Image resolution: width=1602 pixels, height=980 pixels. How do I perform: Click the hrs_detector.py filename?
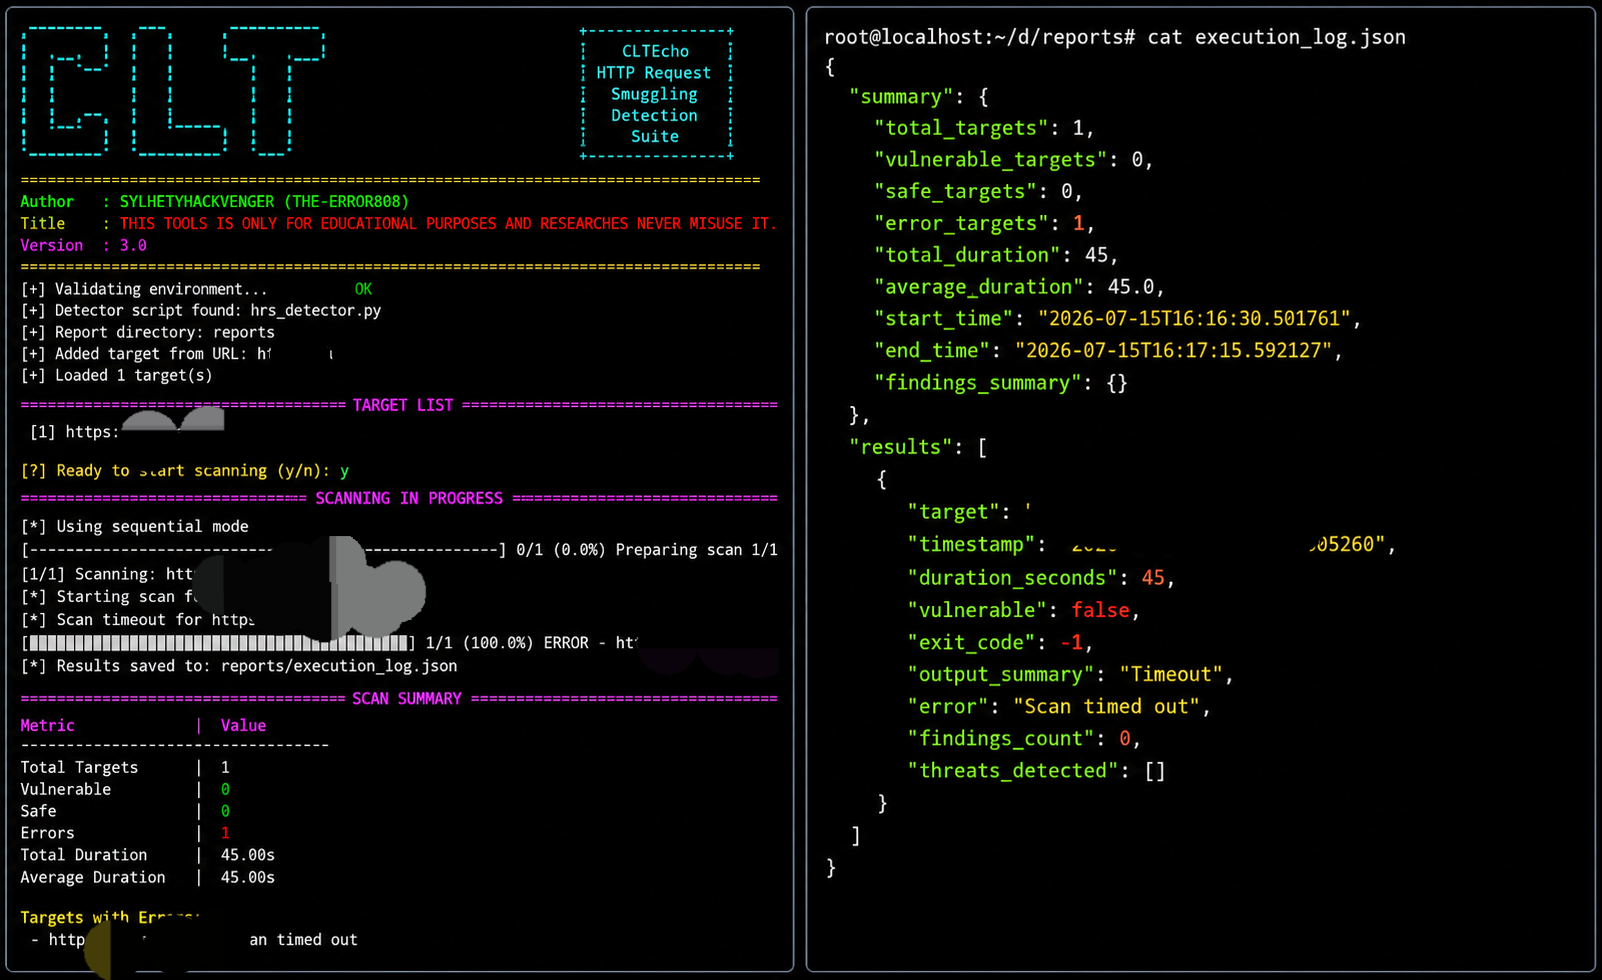pyautogui.click(x=316, y=310)
